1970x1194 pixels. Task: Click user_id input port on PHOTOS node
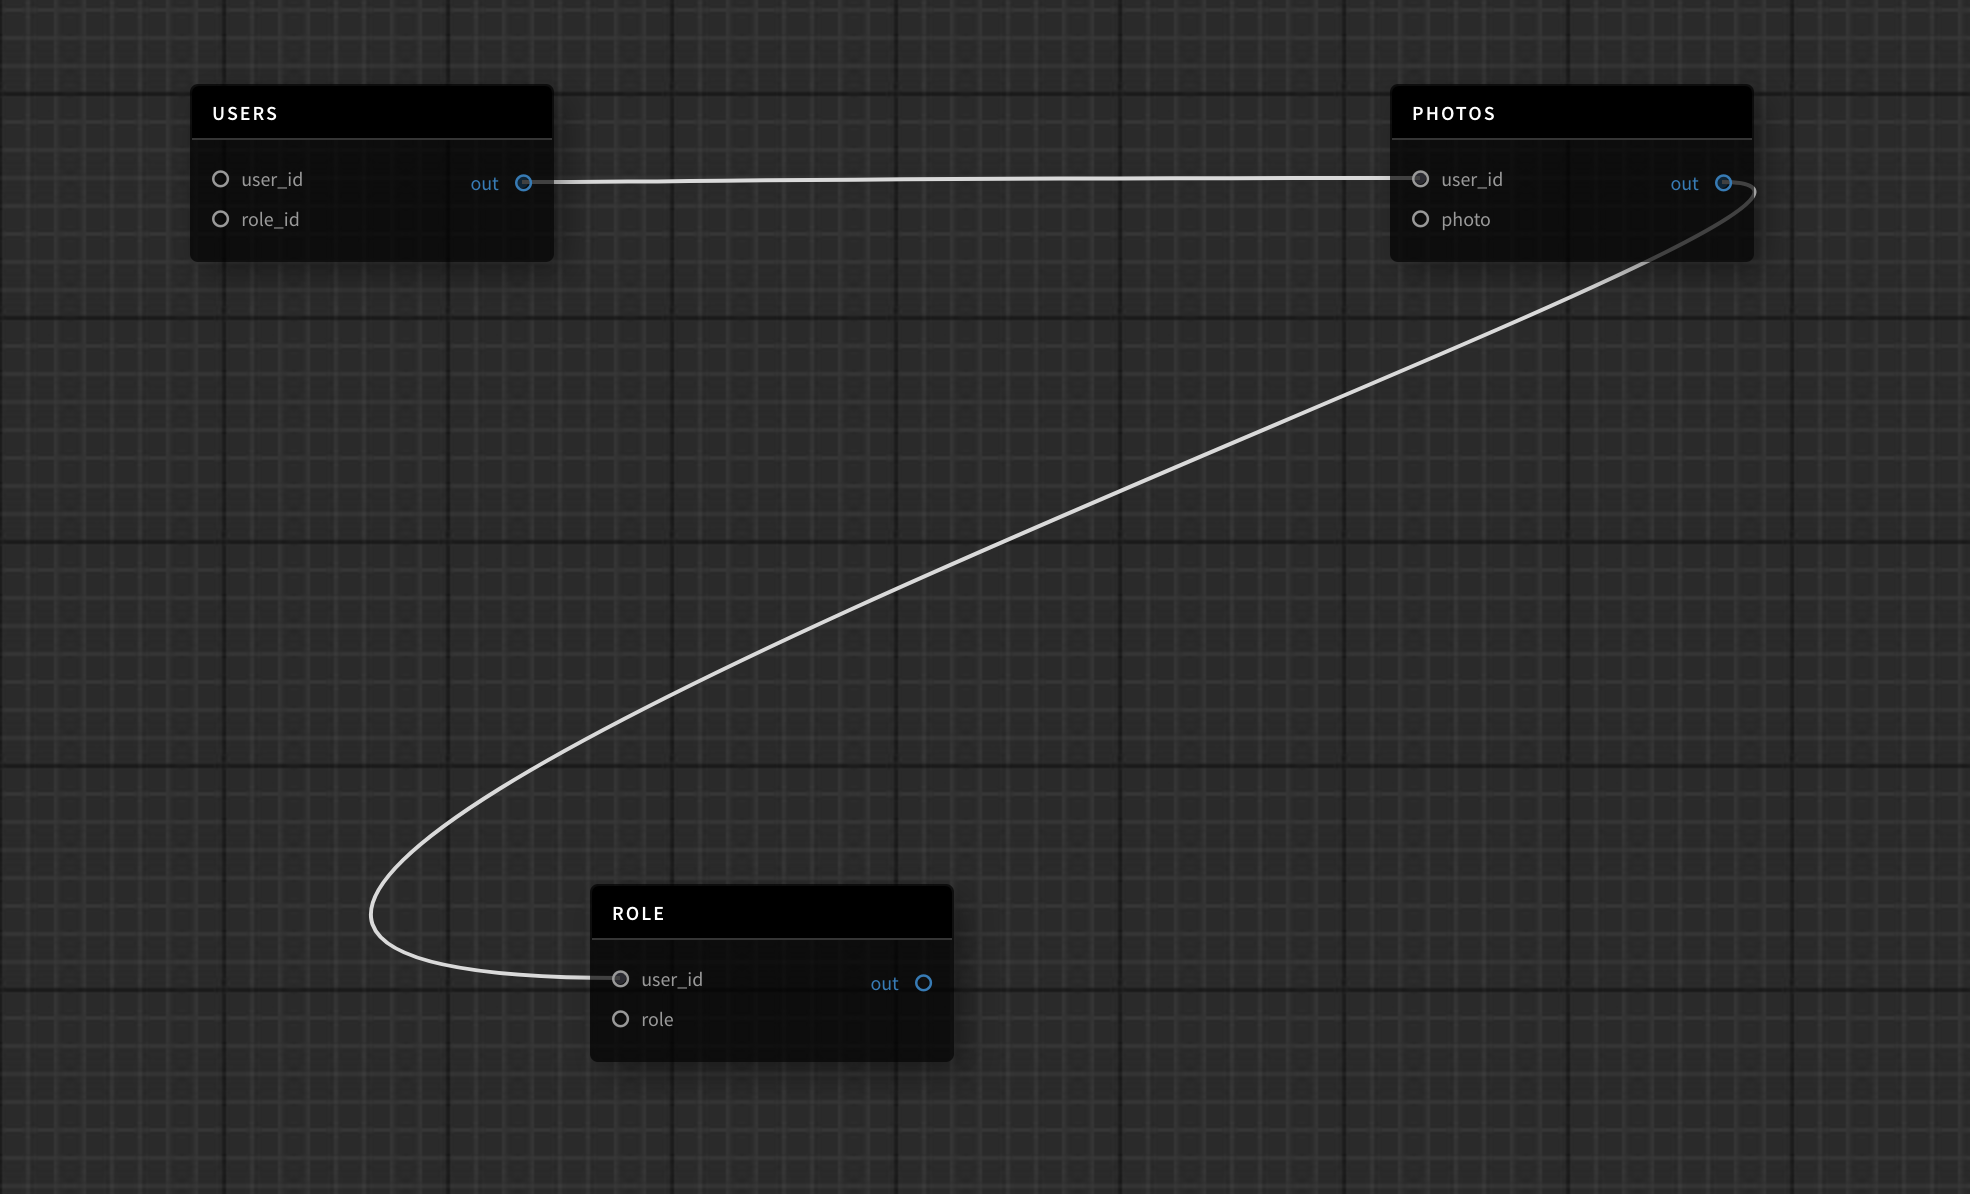(x=1420, y=179)
